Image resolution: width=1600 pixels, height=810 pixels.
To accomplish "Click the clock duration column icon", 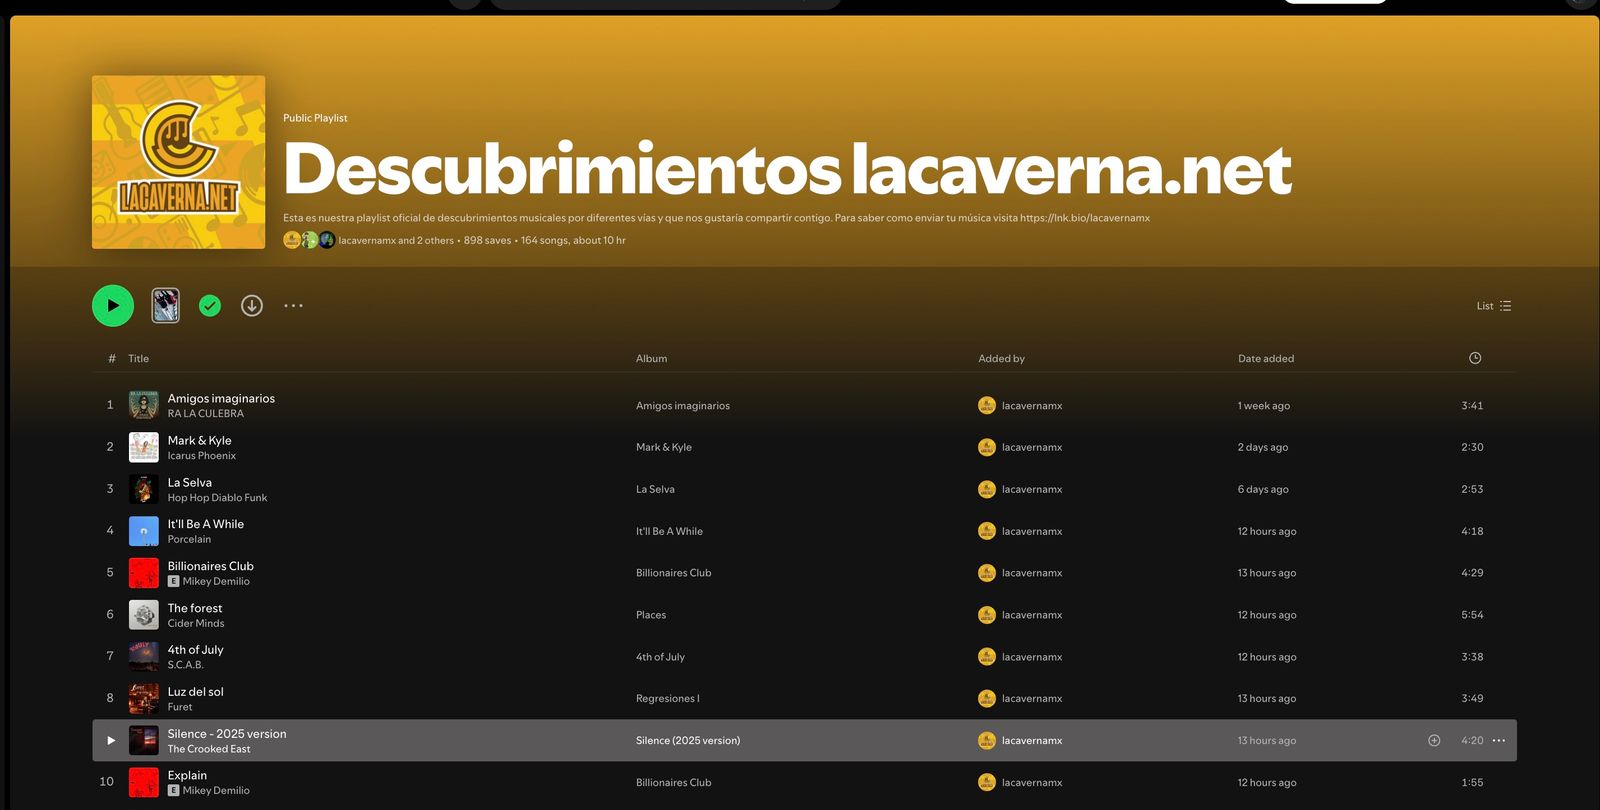I will [x=1474, y=358].
